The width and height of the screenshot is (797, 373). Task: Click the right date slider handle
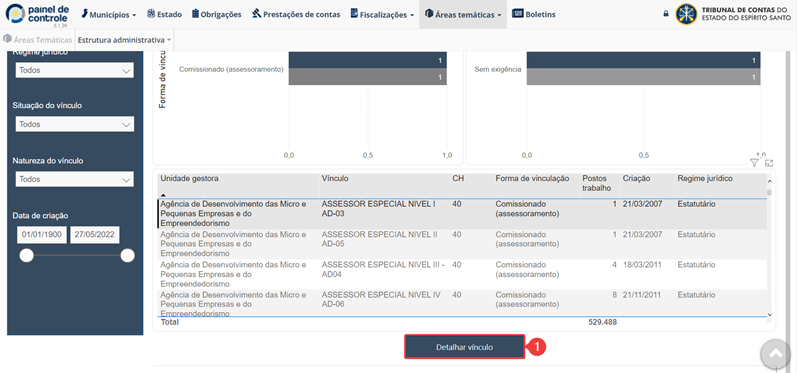click(x=128, y=256)
